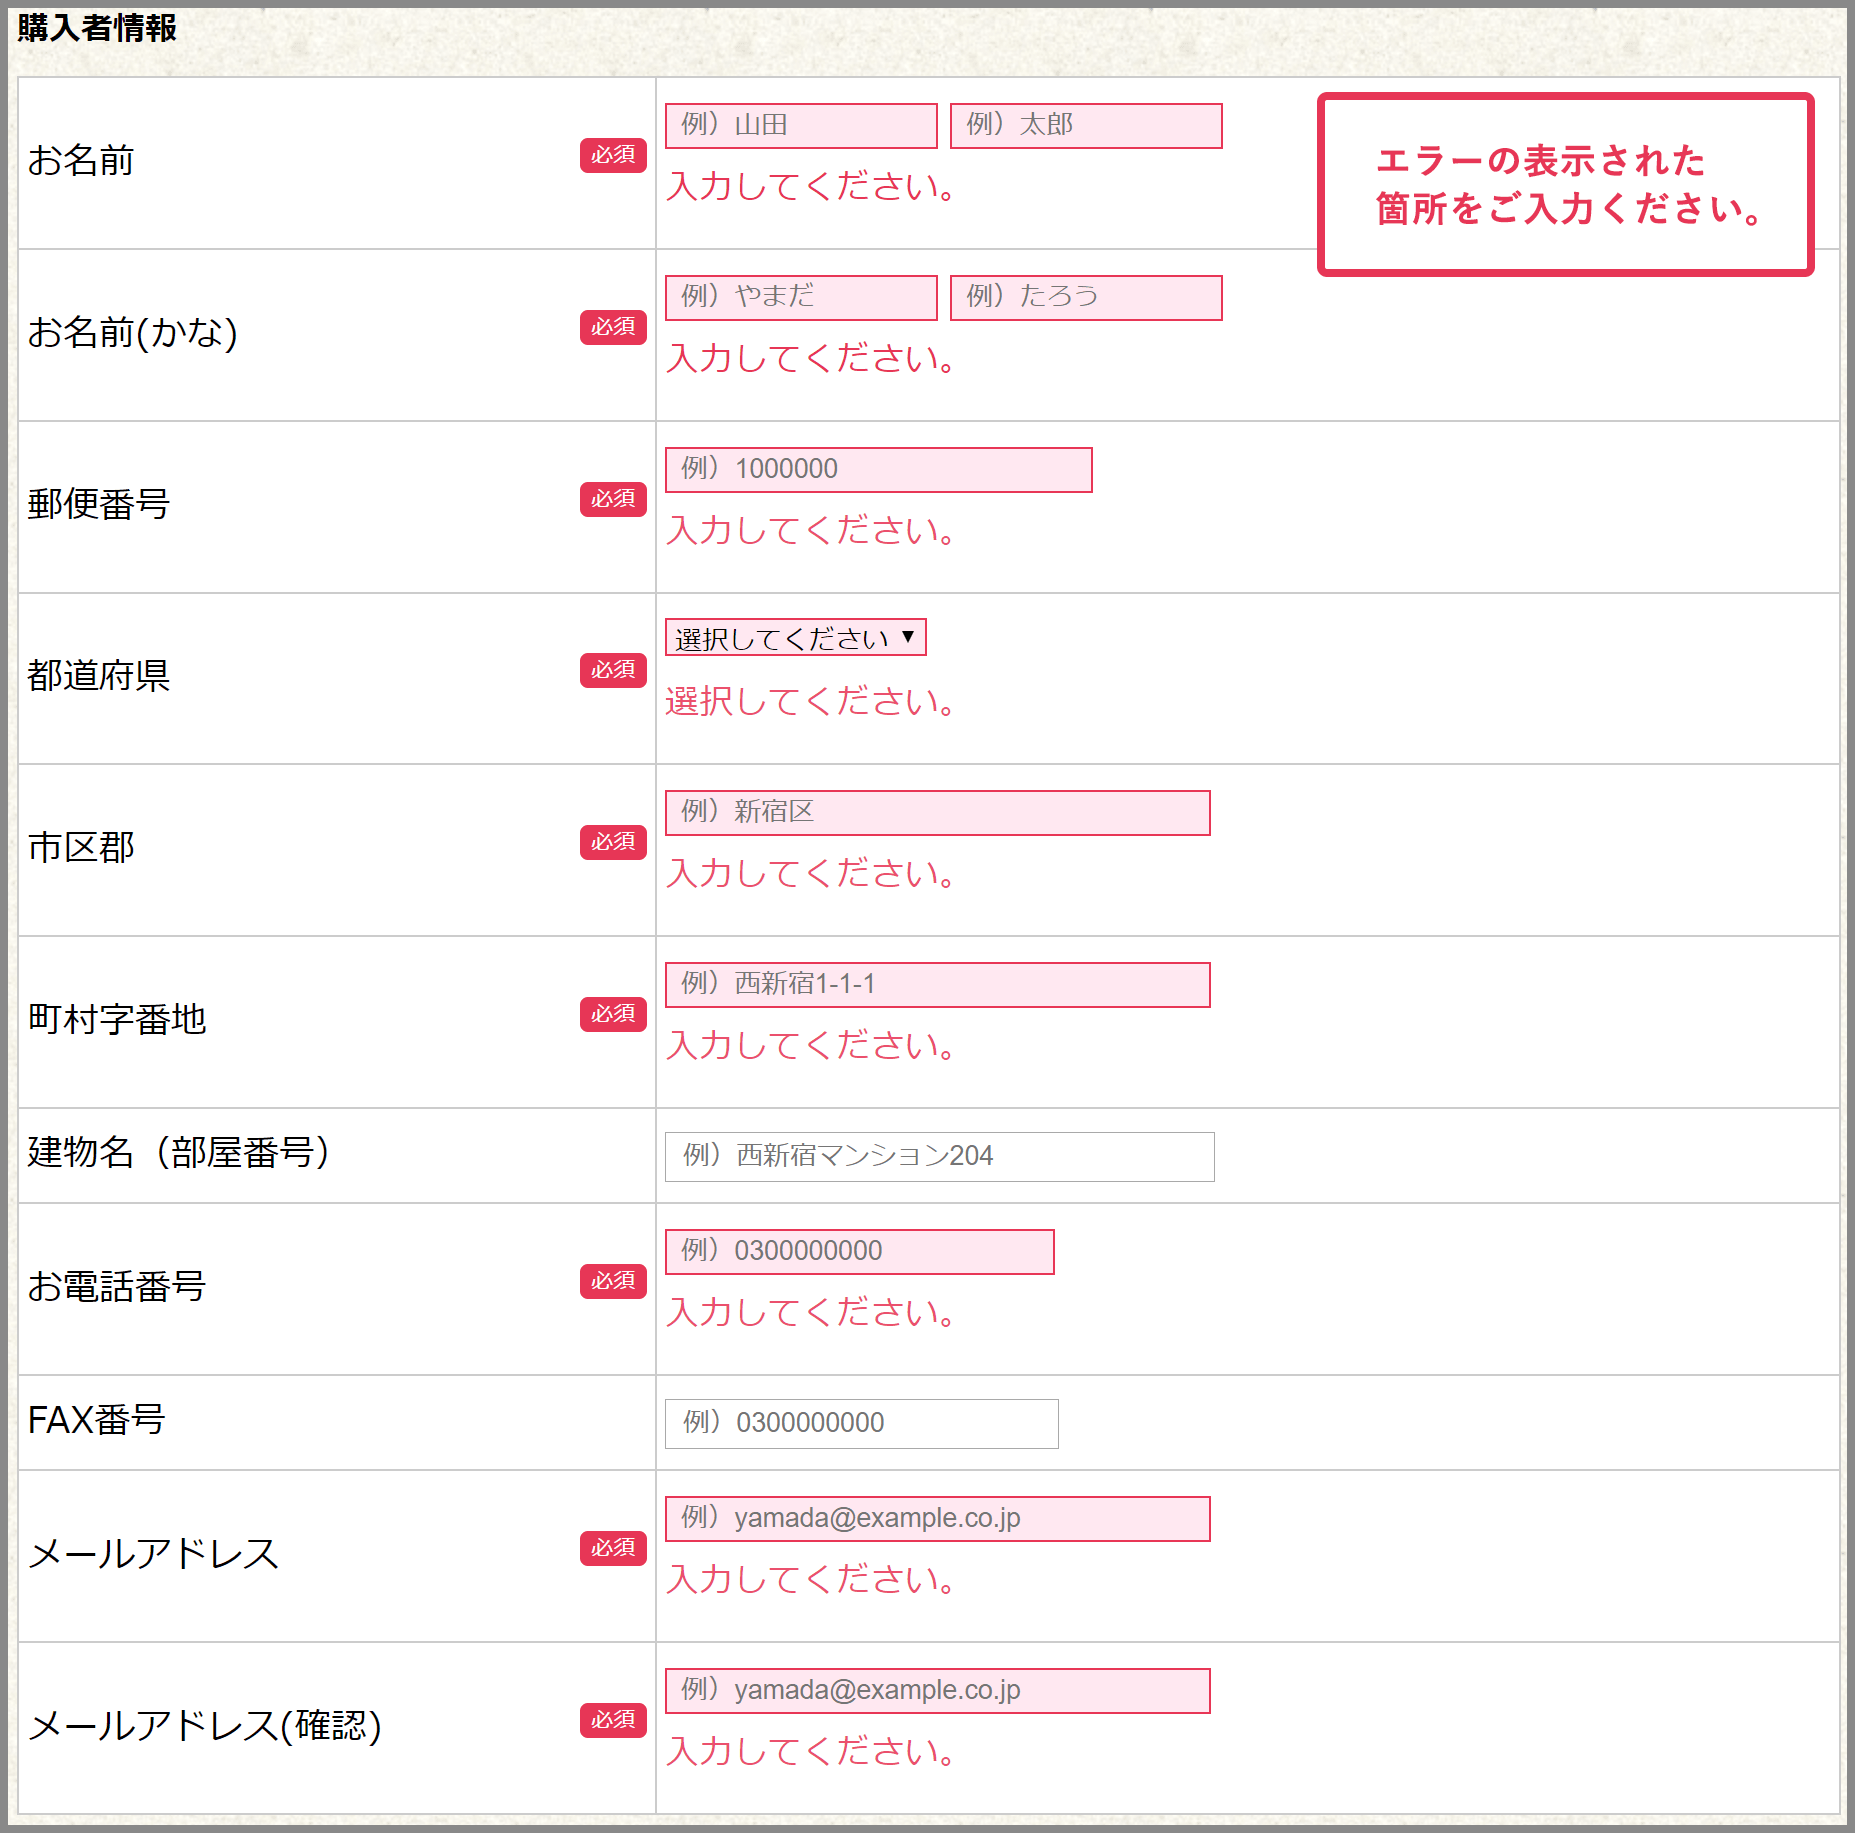
Task: Click the 必須 badge beside 郵便番号
Action: pos(613,500)
